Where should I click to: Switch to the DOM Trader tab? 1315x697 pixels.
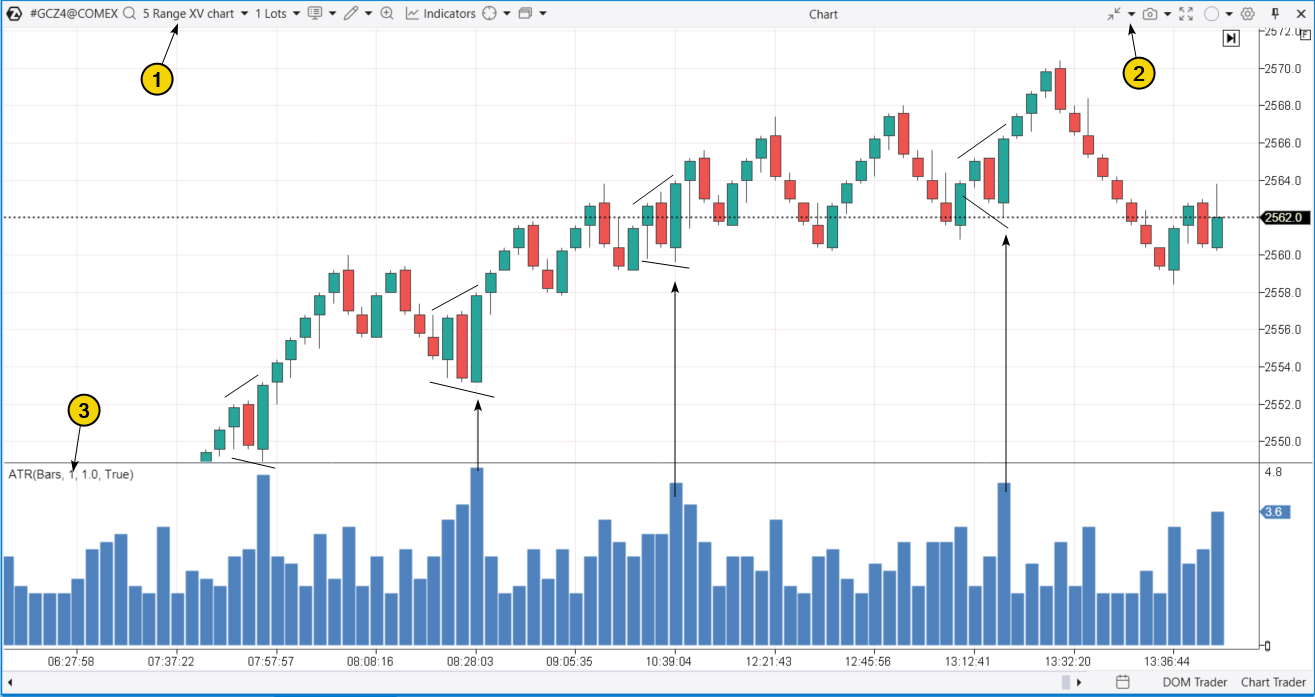click(x=1194, y=682)
